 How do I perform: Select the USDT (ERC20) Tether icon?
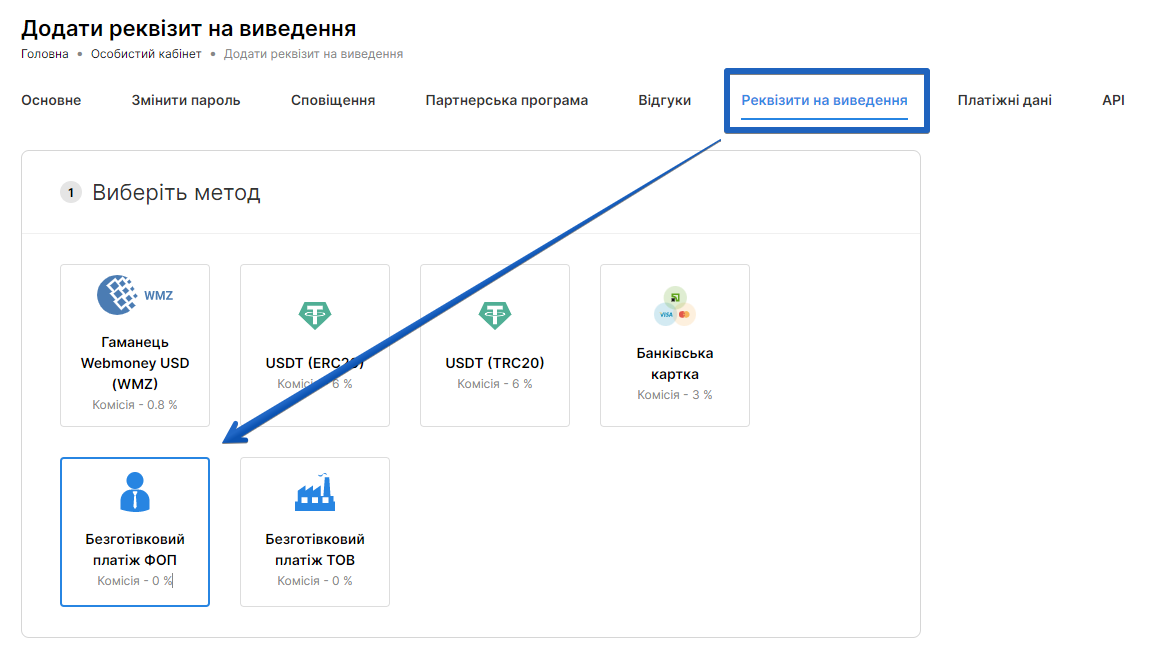tap(315, 316)
